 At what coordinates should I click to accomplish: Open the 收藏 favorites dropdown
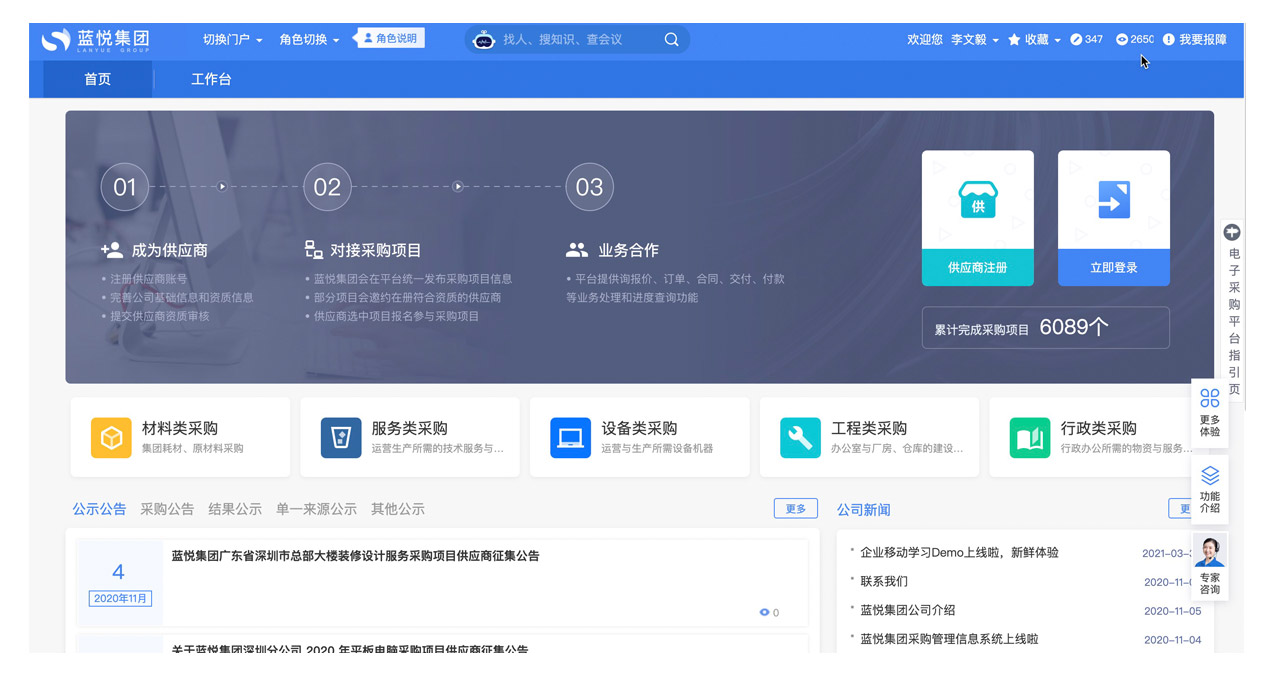[1034, 40]
